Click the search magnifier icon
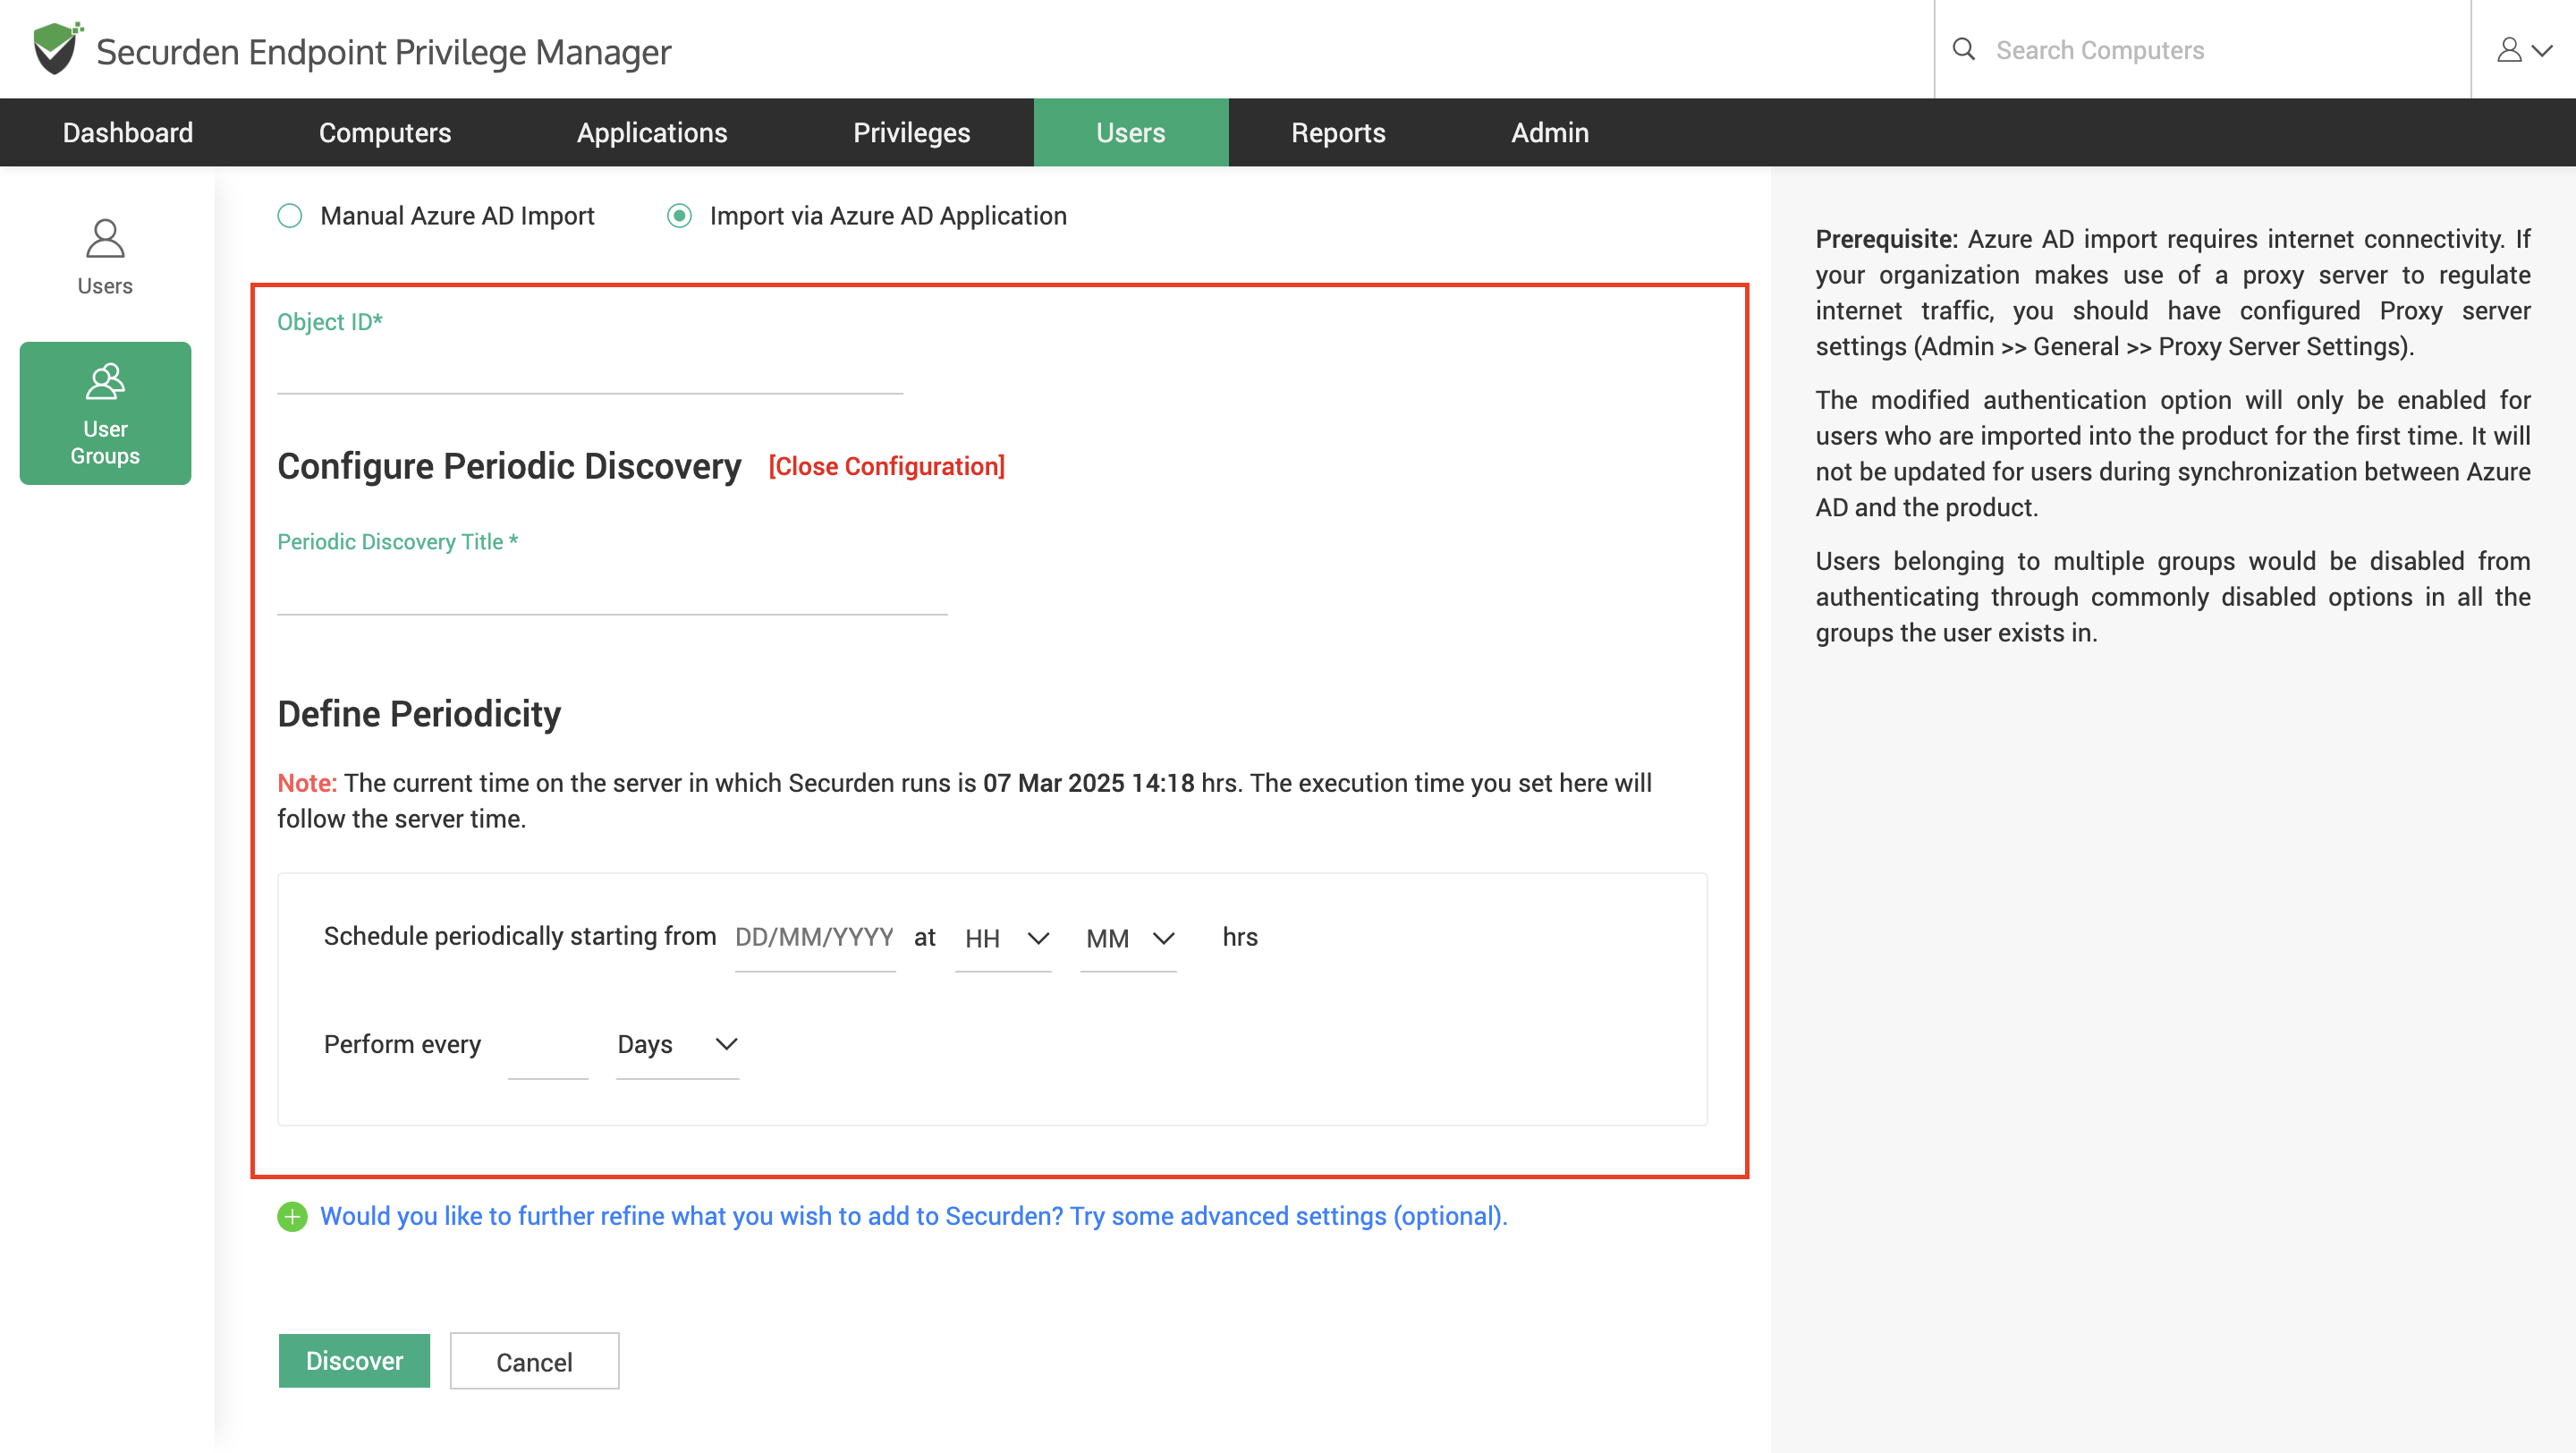Screen dimensions: 2576x1453 (1964, 49)
